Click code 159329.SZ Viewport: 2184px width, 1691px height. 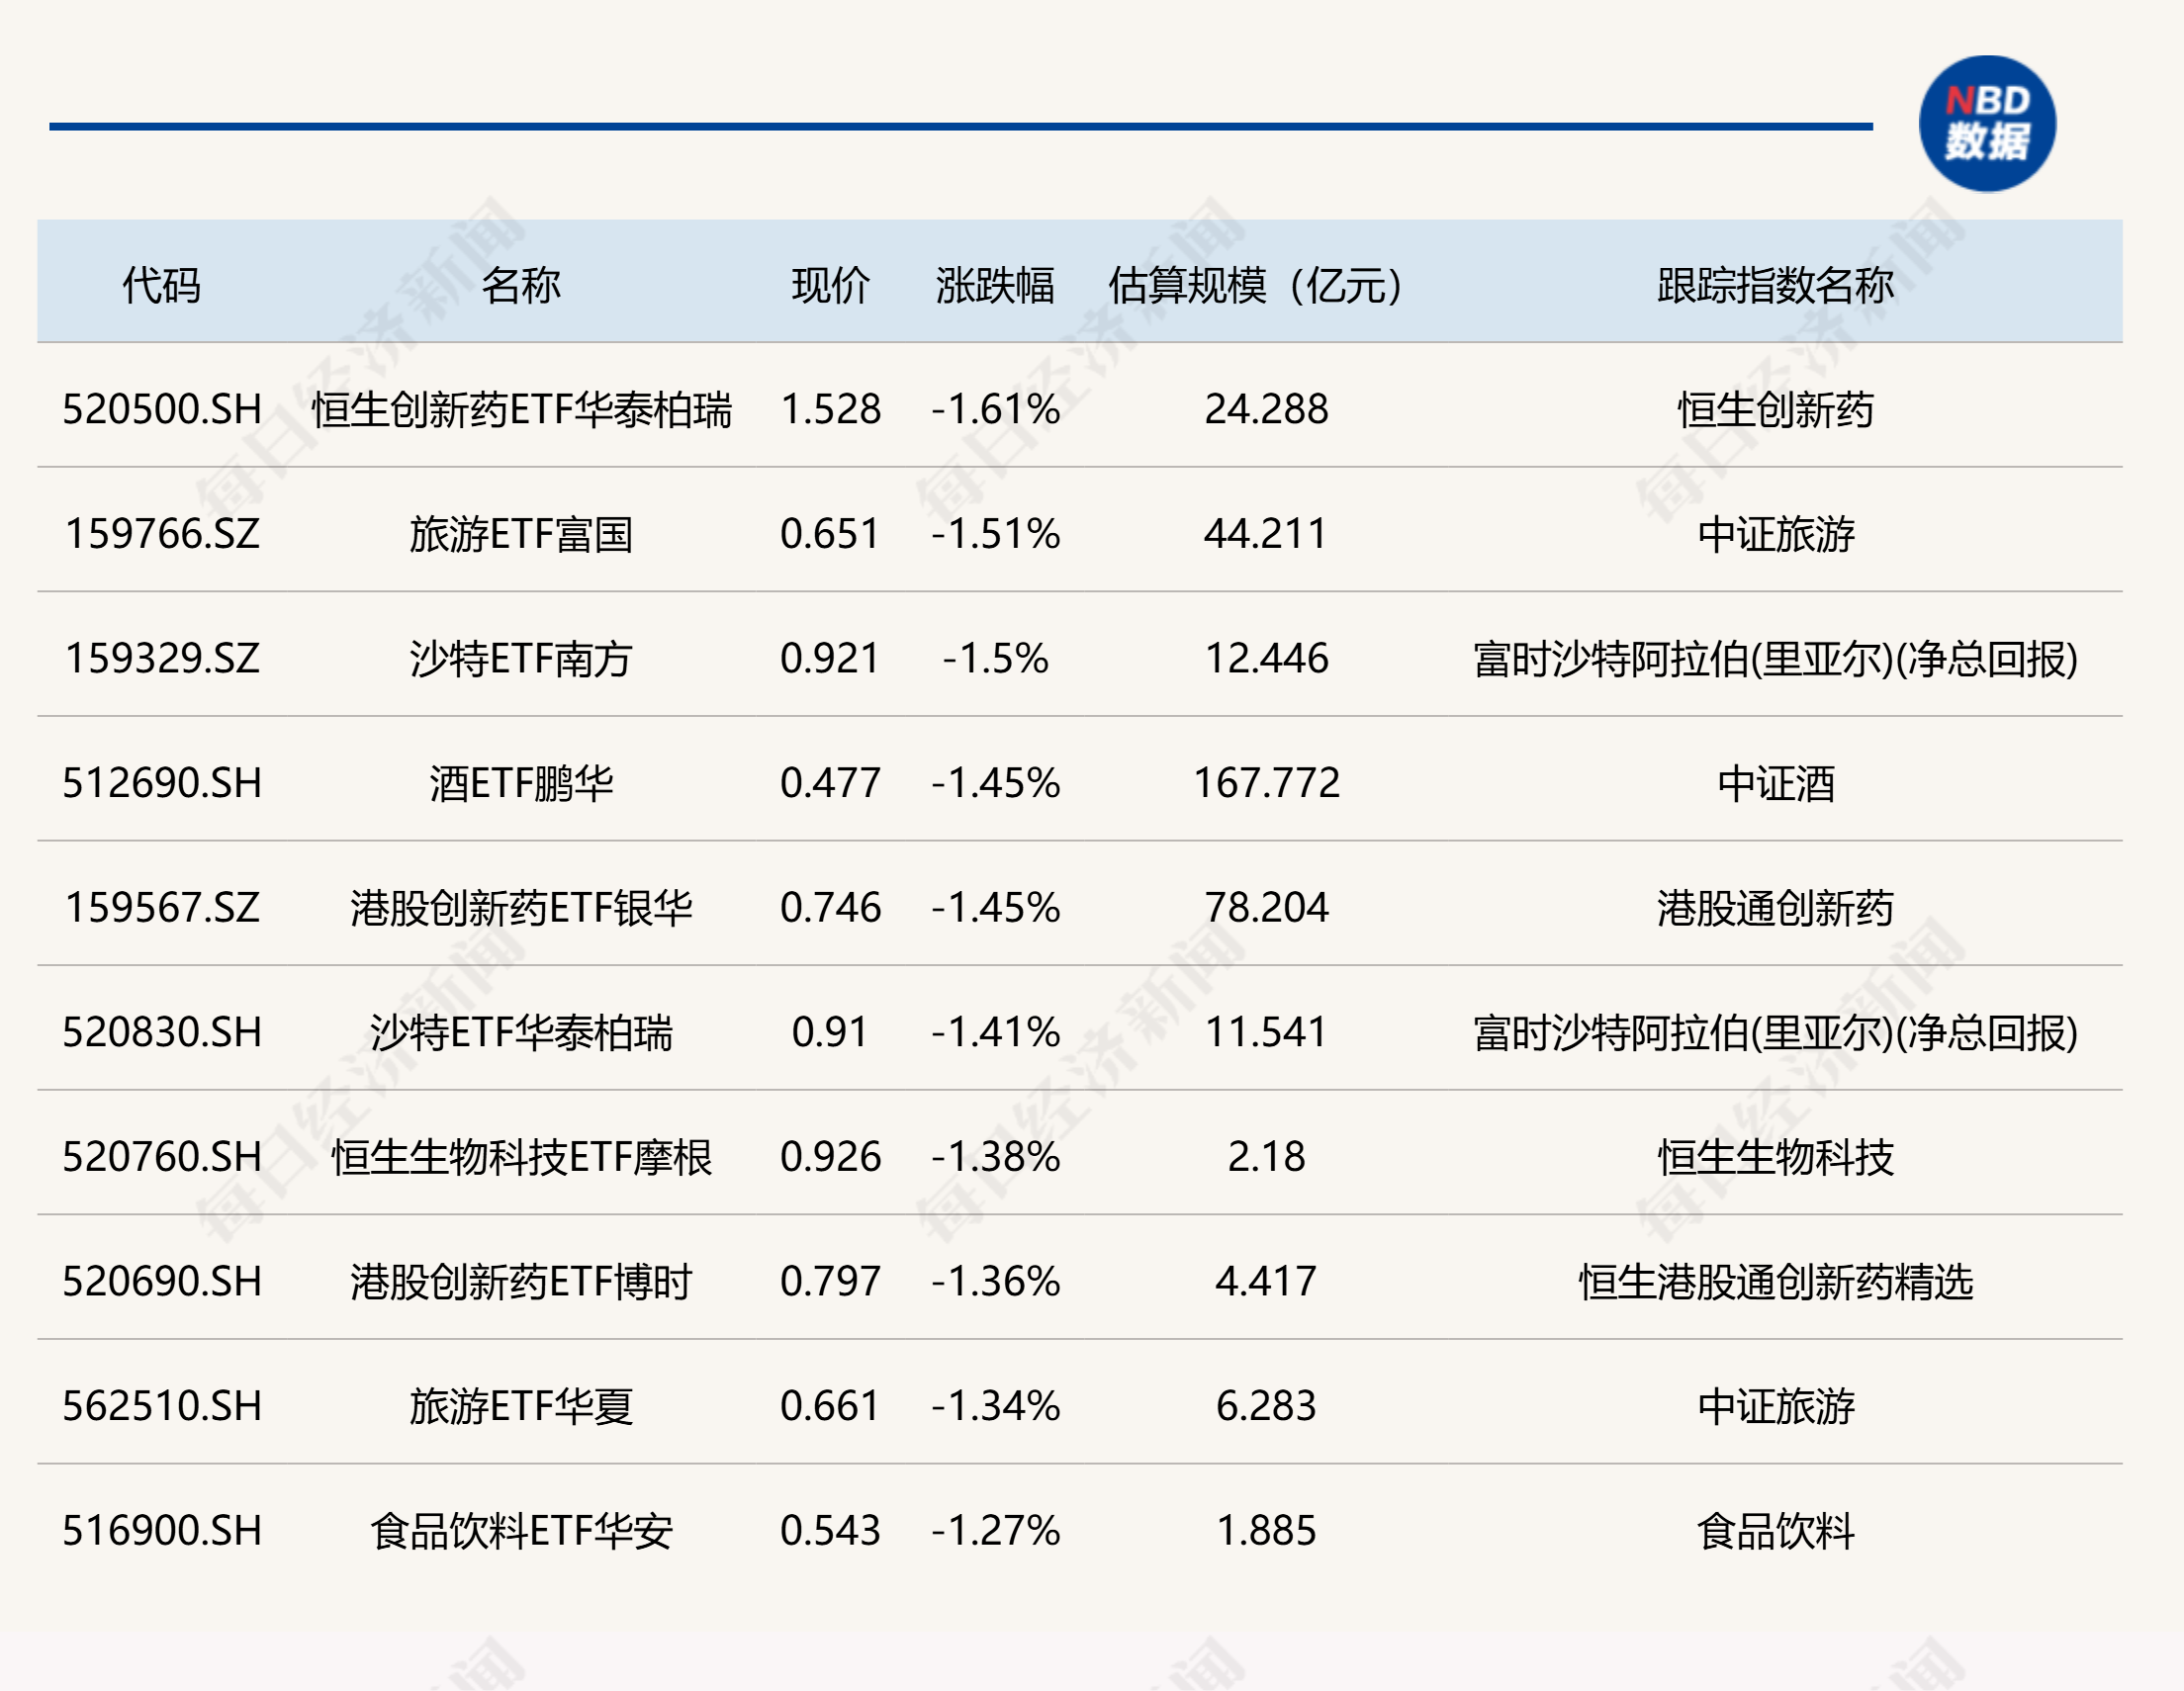pos(162,659)
